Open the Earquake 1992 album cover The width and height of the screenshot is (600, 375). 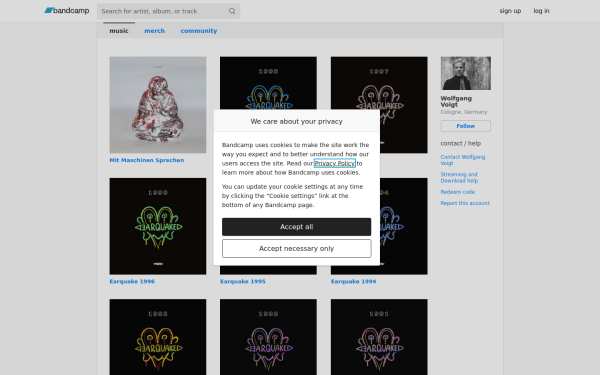(x=268, y=337)
